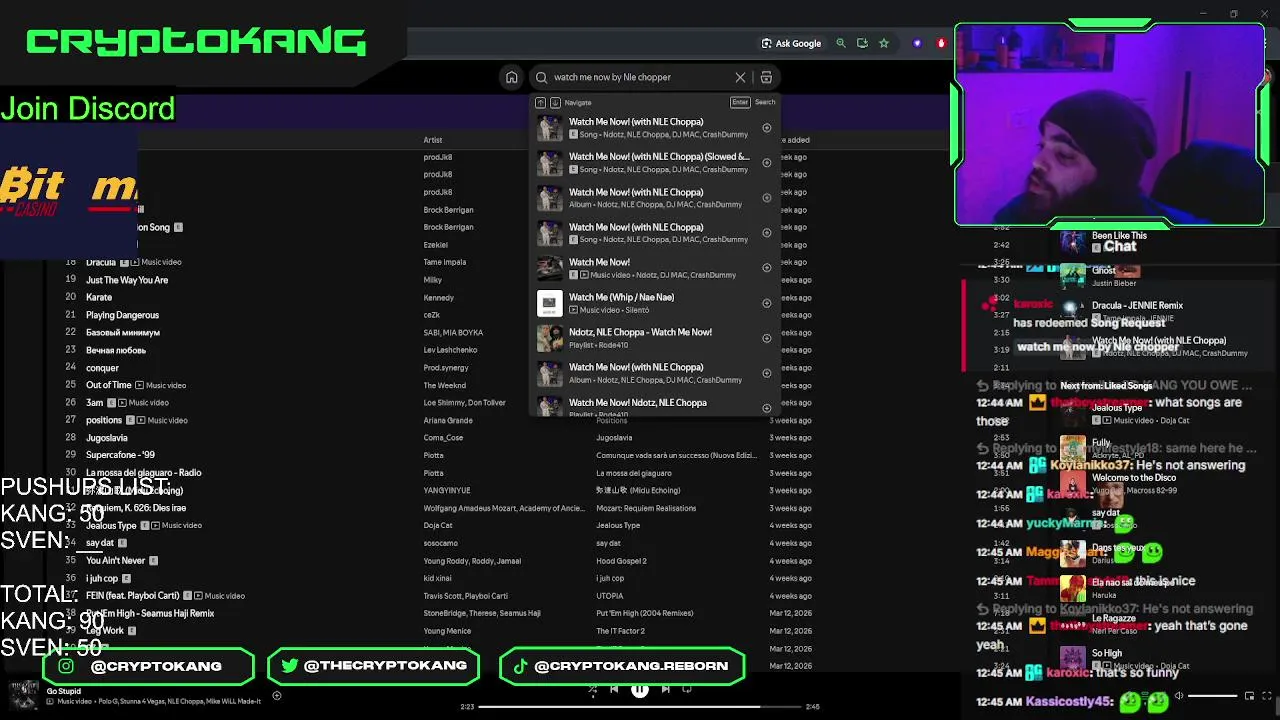Add 'Go Stupid' to Liked Songs
This screenshot has height=720, width=1280.
click(x=277, y=696)
